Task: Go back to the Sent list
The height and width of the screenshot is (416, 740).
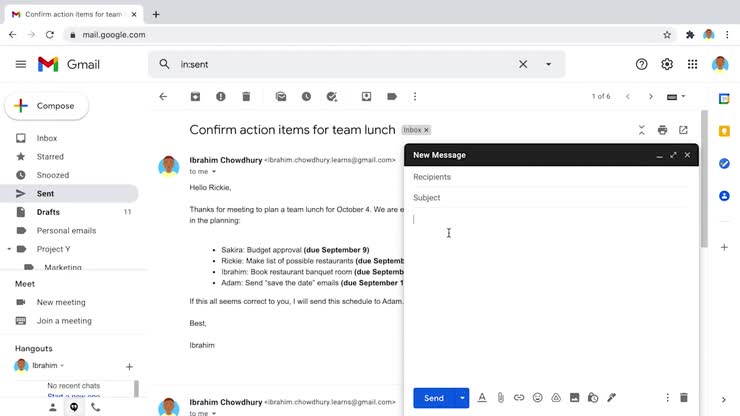Action: pyautogui.click(x=163, y=96)
